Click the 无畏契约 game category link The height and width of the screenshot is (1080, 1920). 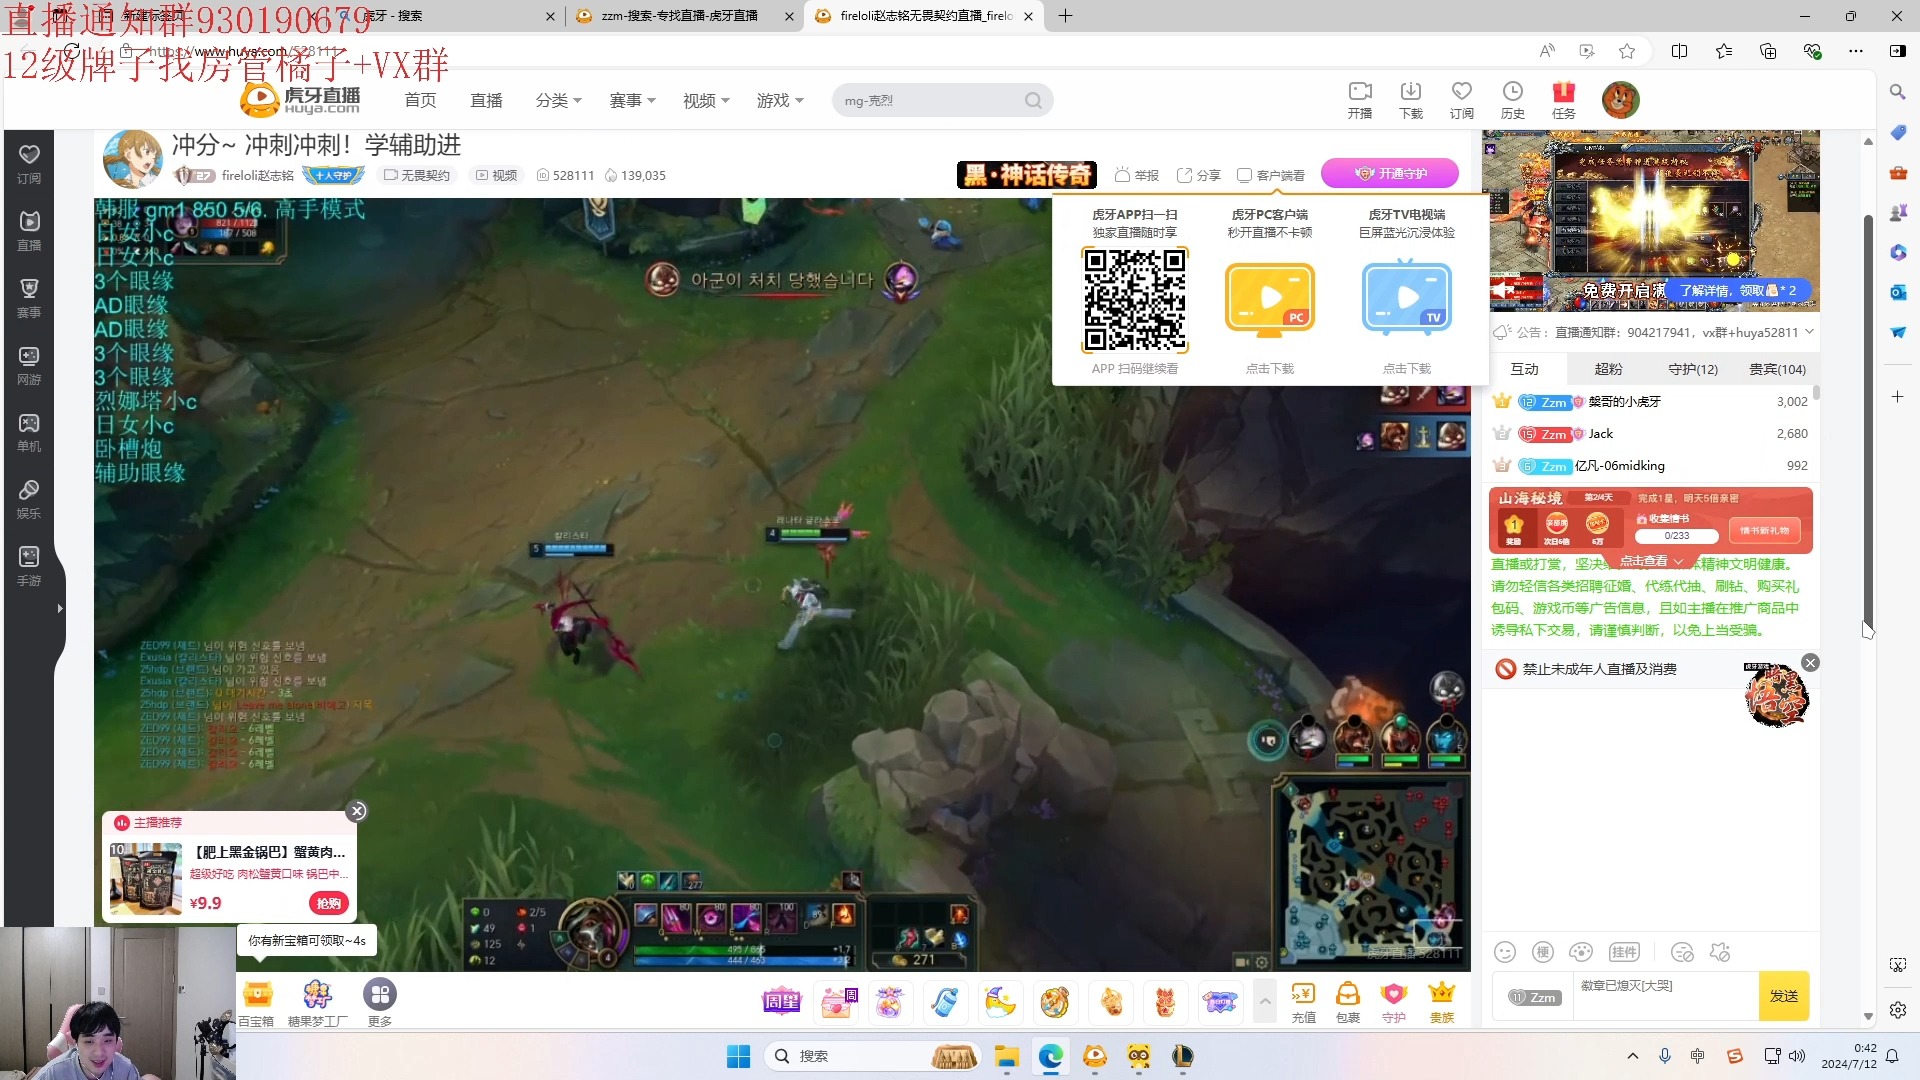pyautogui.click(x=417, y=175)
